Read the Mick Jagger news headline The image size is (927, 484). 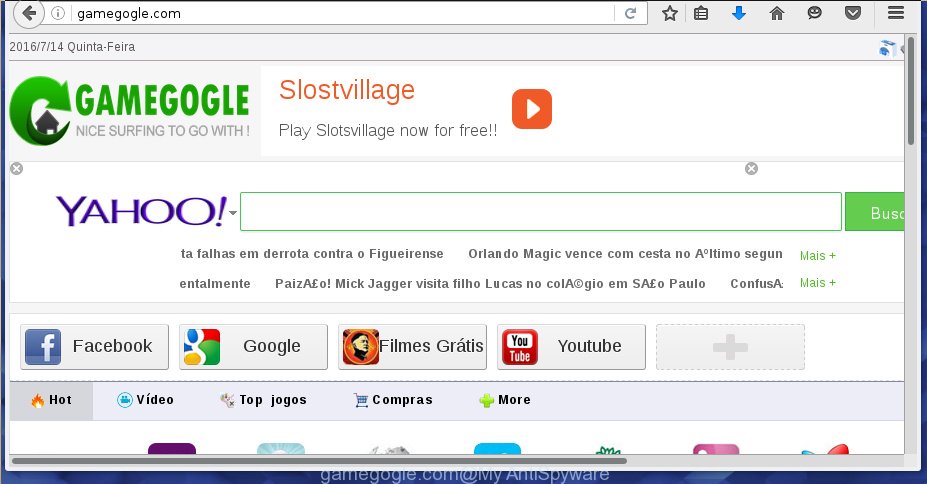(x=490, y=284)
